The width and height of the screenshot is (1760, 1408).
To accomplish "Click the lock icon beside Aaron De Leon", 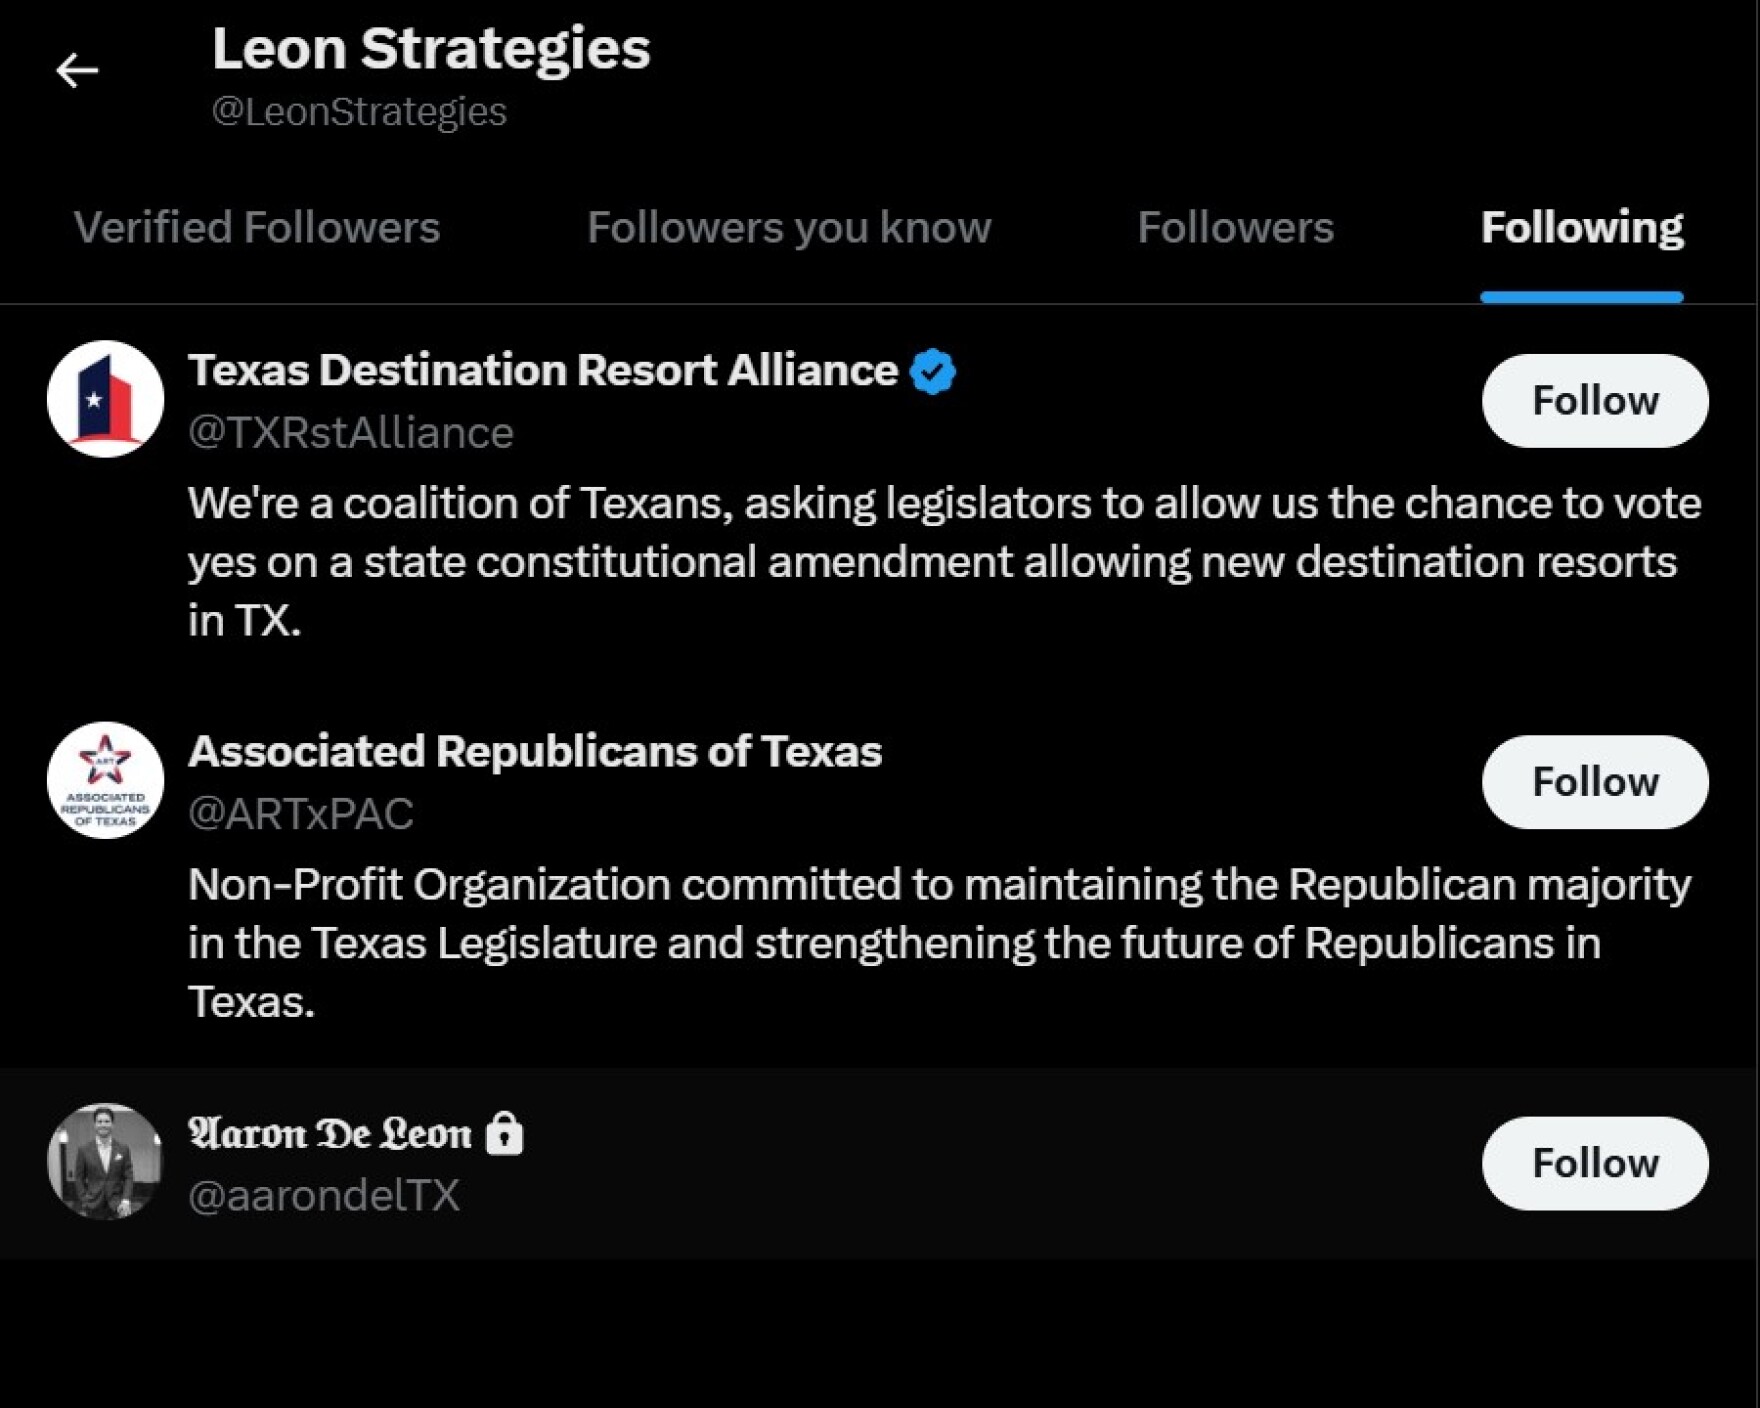I will point(508,1134).
